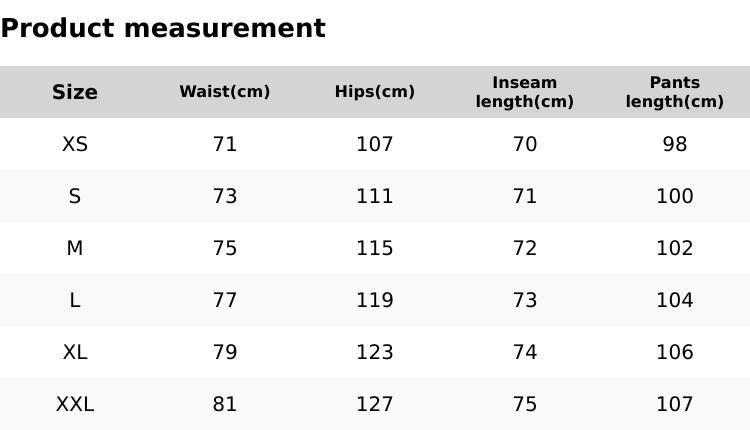Image resolution: width=750 pixels, height=430 pixels.
Task: Select the M size row label
Action: 75,248
